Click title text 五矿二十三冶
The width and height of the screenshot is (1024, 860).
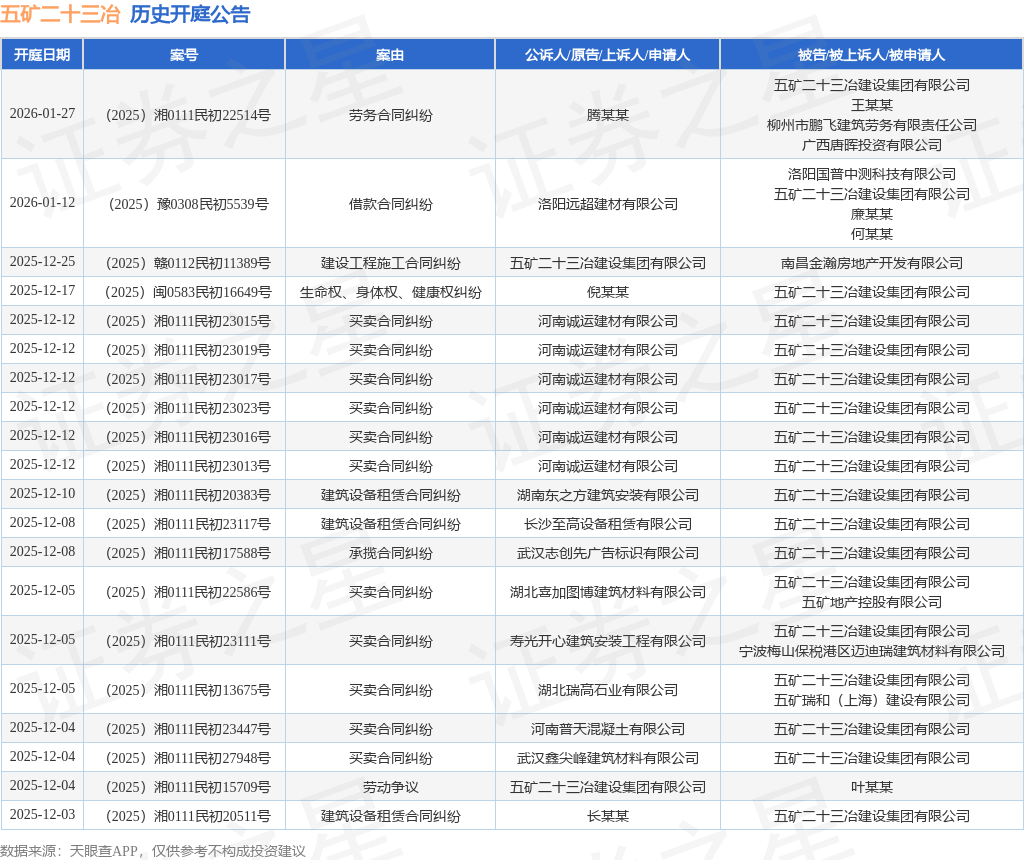pyautogui.click(x=60, y=14)
